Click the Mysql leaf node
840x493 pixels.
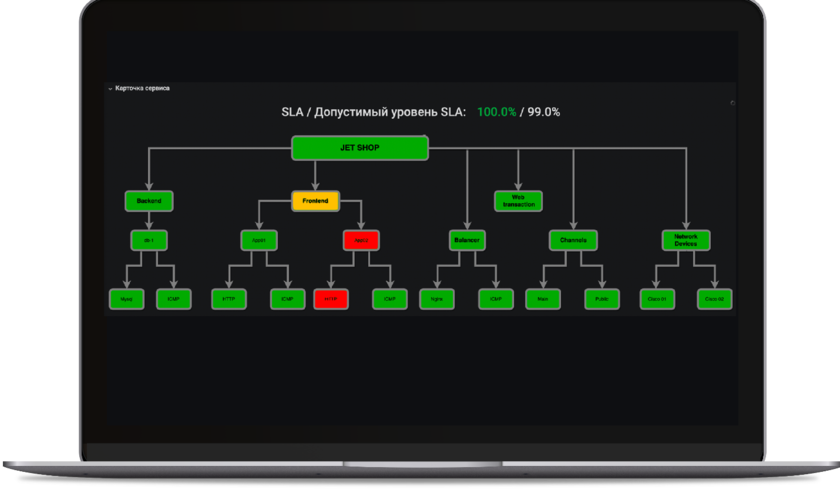(126, 298)
